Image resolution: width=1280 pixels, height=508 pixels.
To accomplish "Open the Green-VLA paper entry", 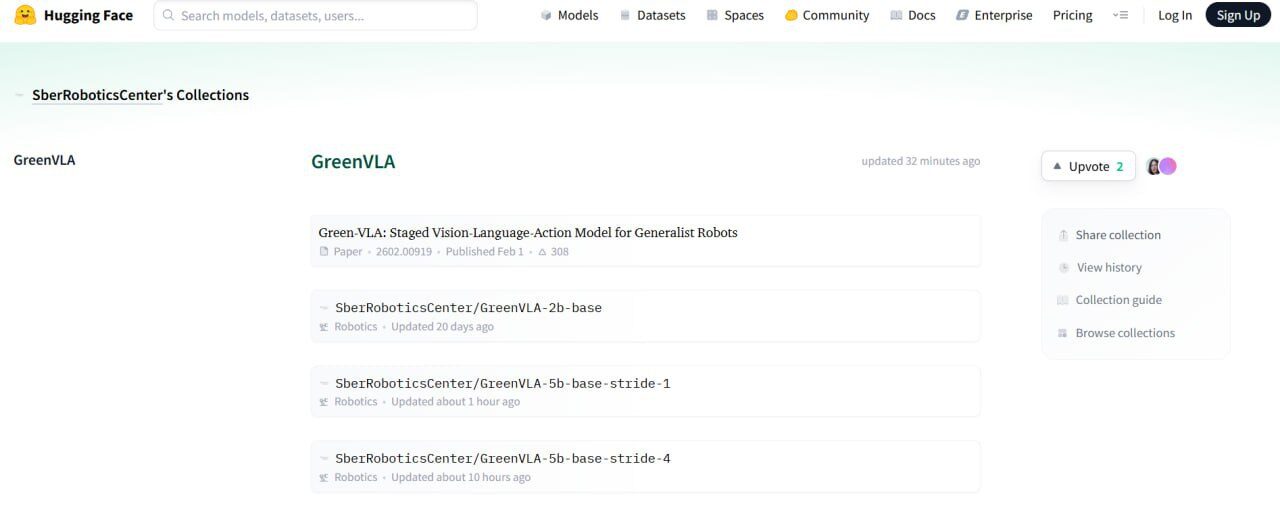I will pos(527,233).
